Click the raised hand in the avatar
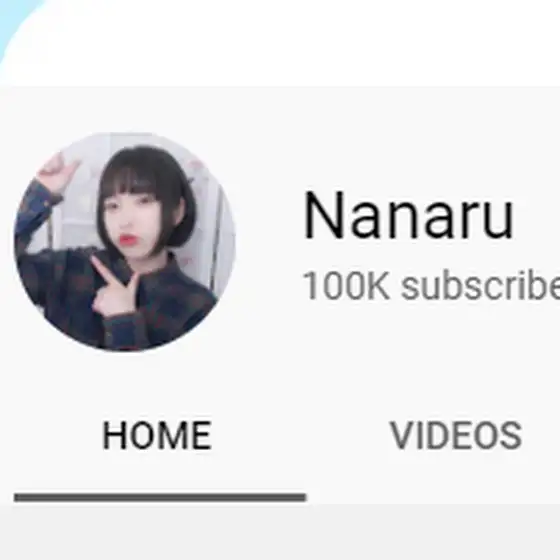The image size is (560, 560). [x=59, y=171]
